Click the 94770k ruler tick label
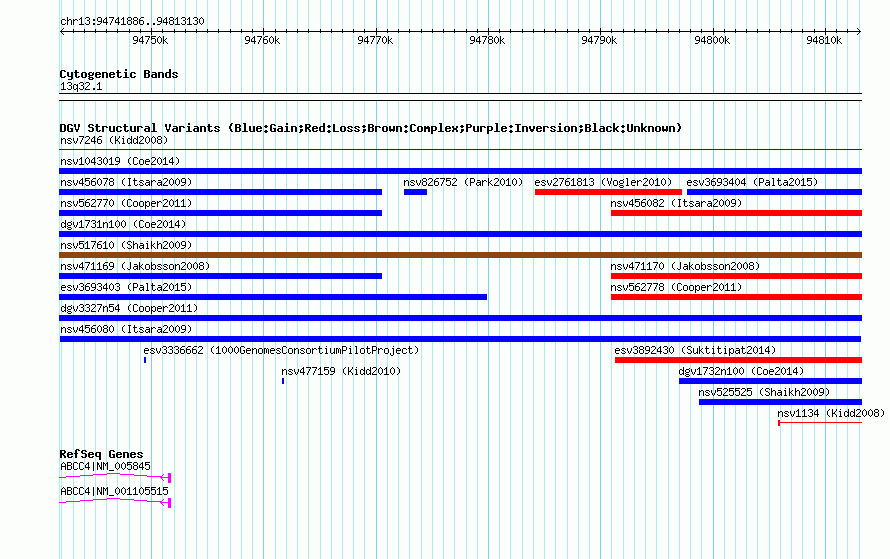890x559 pixels. (x=375, y=40)
